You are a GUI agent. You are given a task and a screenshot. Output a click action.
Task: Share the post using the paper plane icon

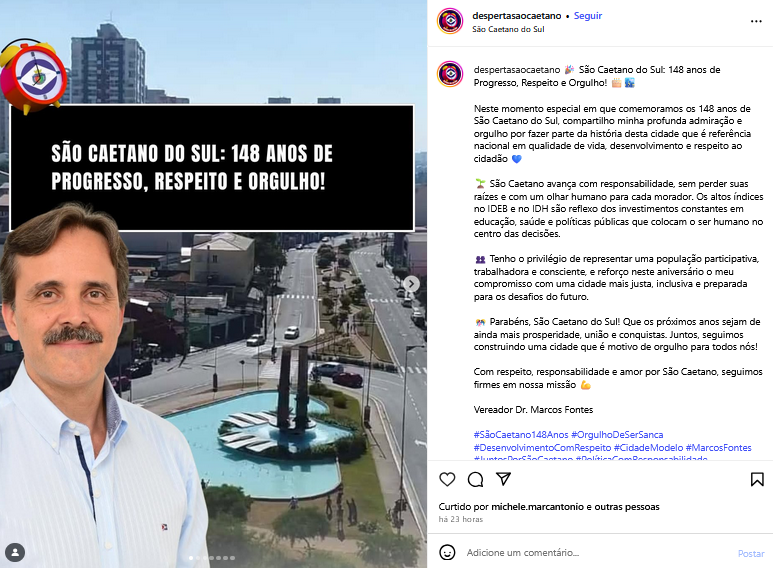[x=503, y=479]
